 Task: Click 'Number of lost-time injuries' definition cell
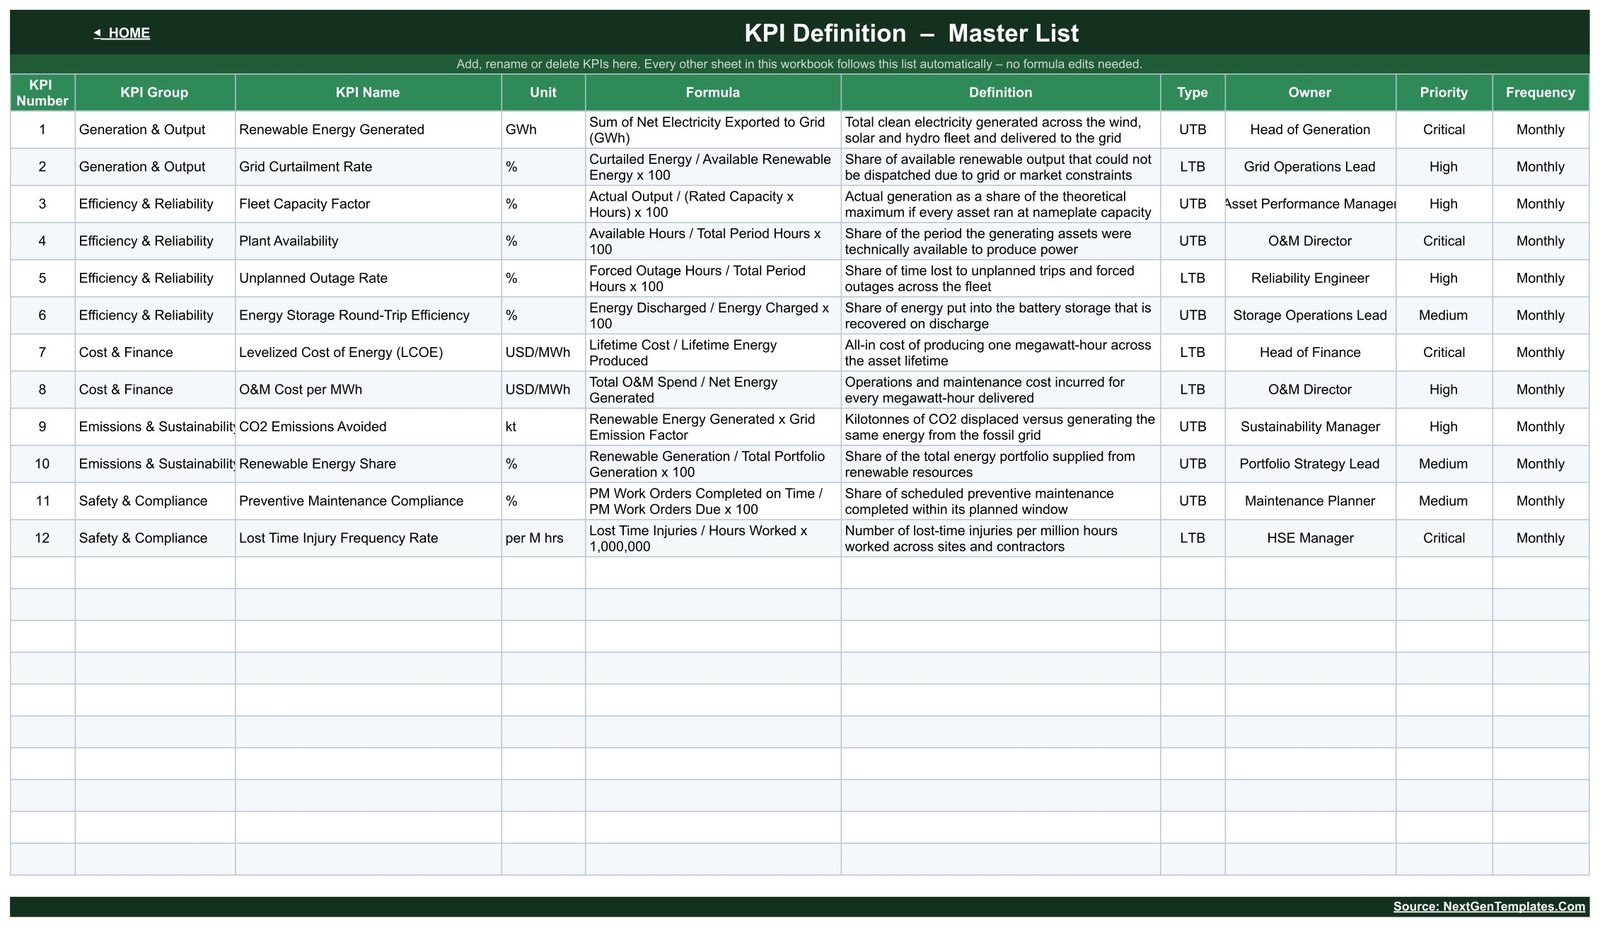[x=1000, y=537]
